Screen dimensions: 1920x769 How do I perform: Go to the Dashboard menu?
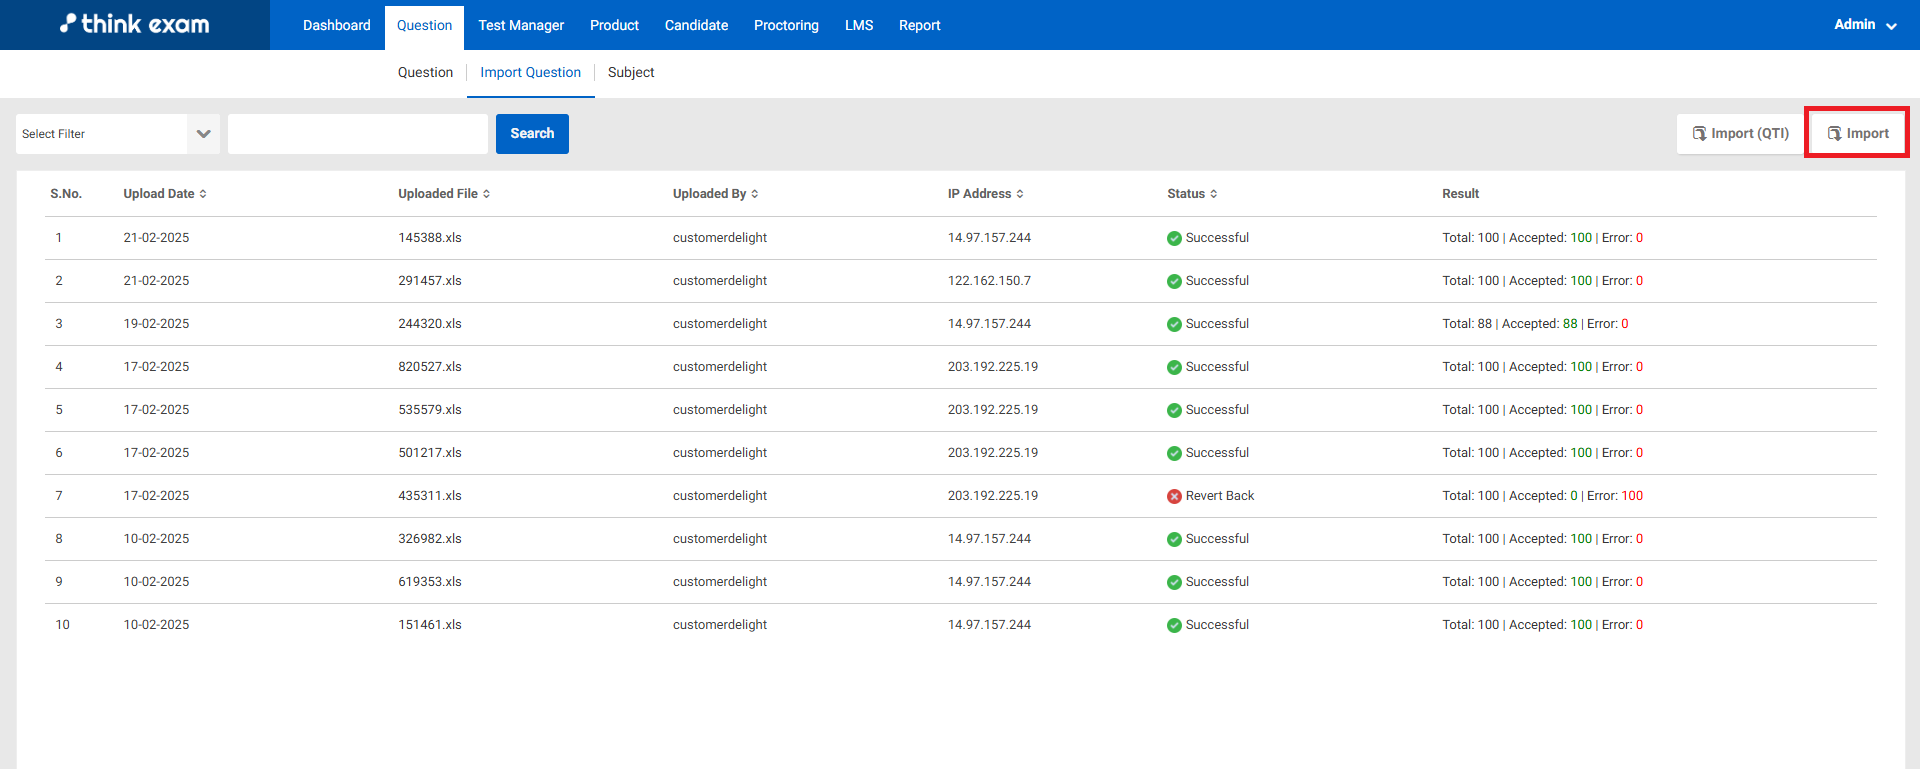pos(336,25)
